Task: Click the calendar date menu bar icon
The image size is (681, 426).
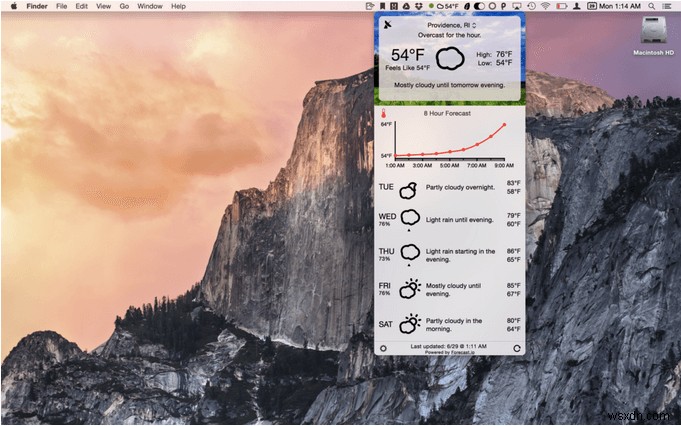Action: click(592, 6)
